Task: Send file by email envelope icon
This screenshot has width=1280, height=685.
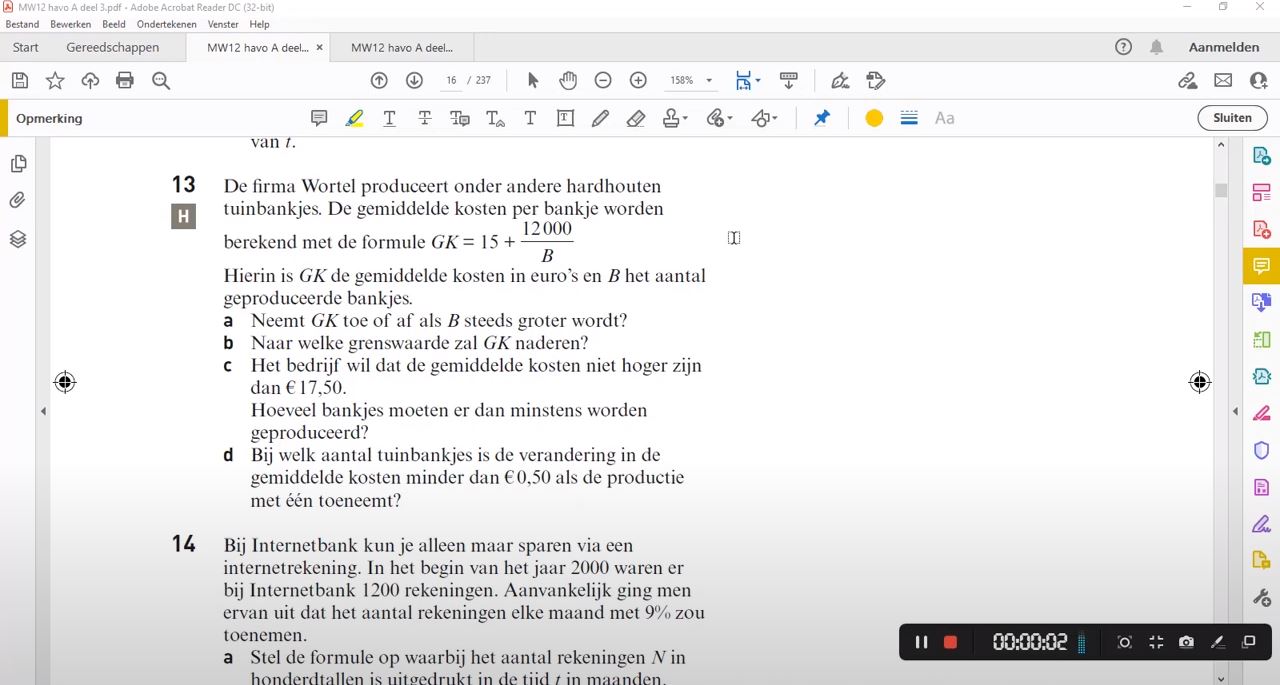Action: pos(1223,81)
